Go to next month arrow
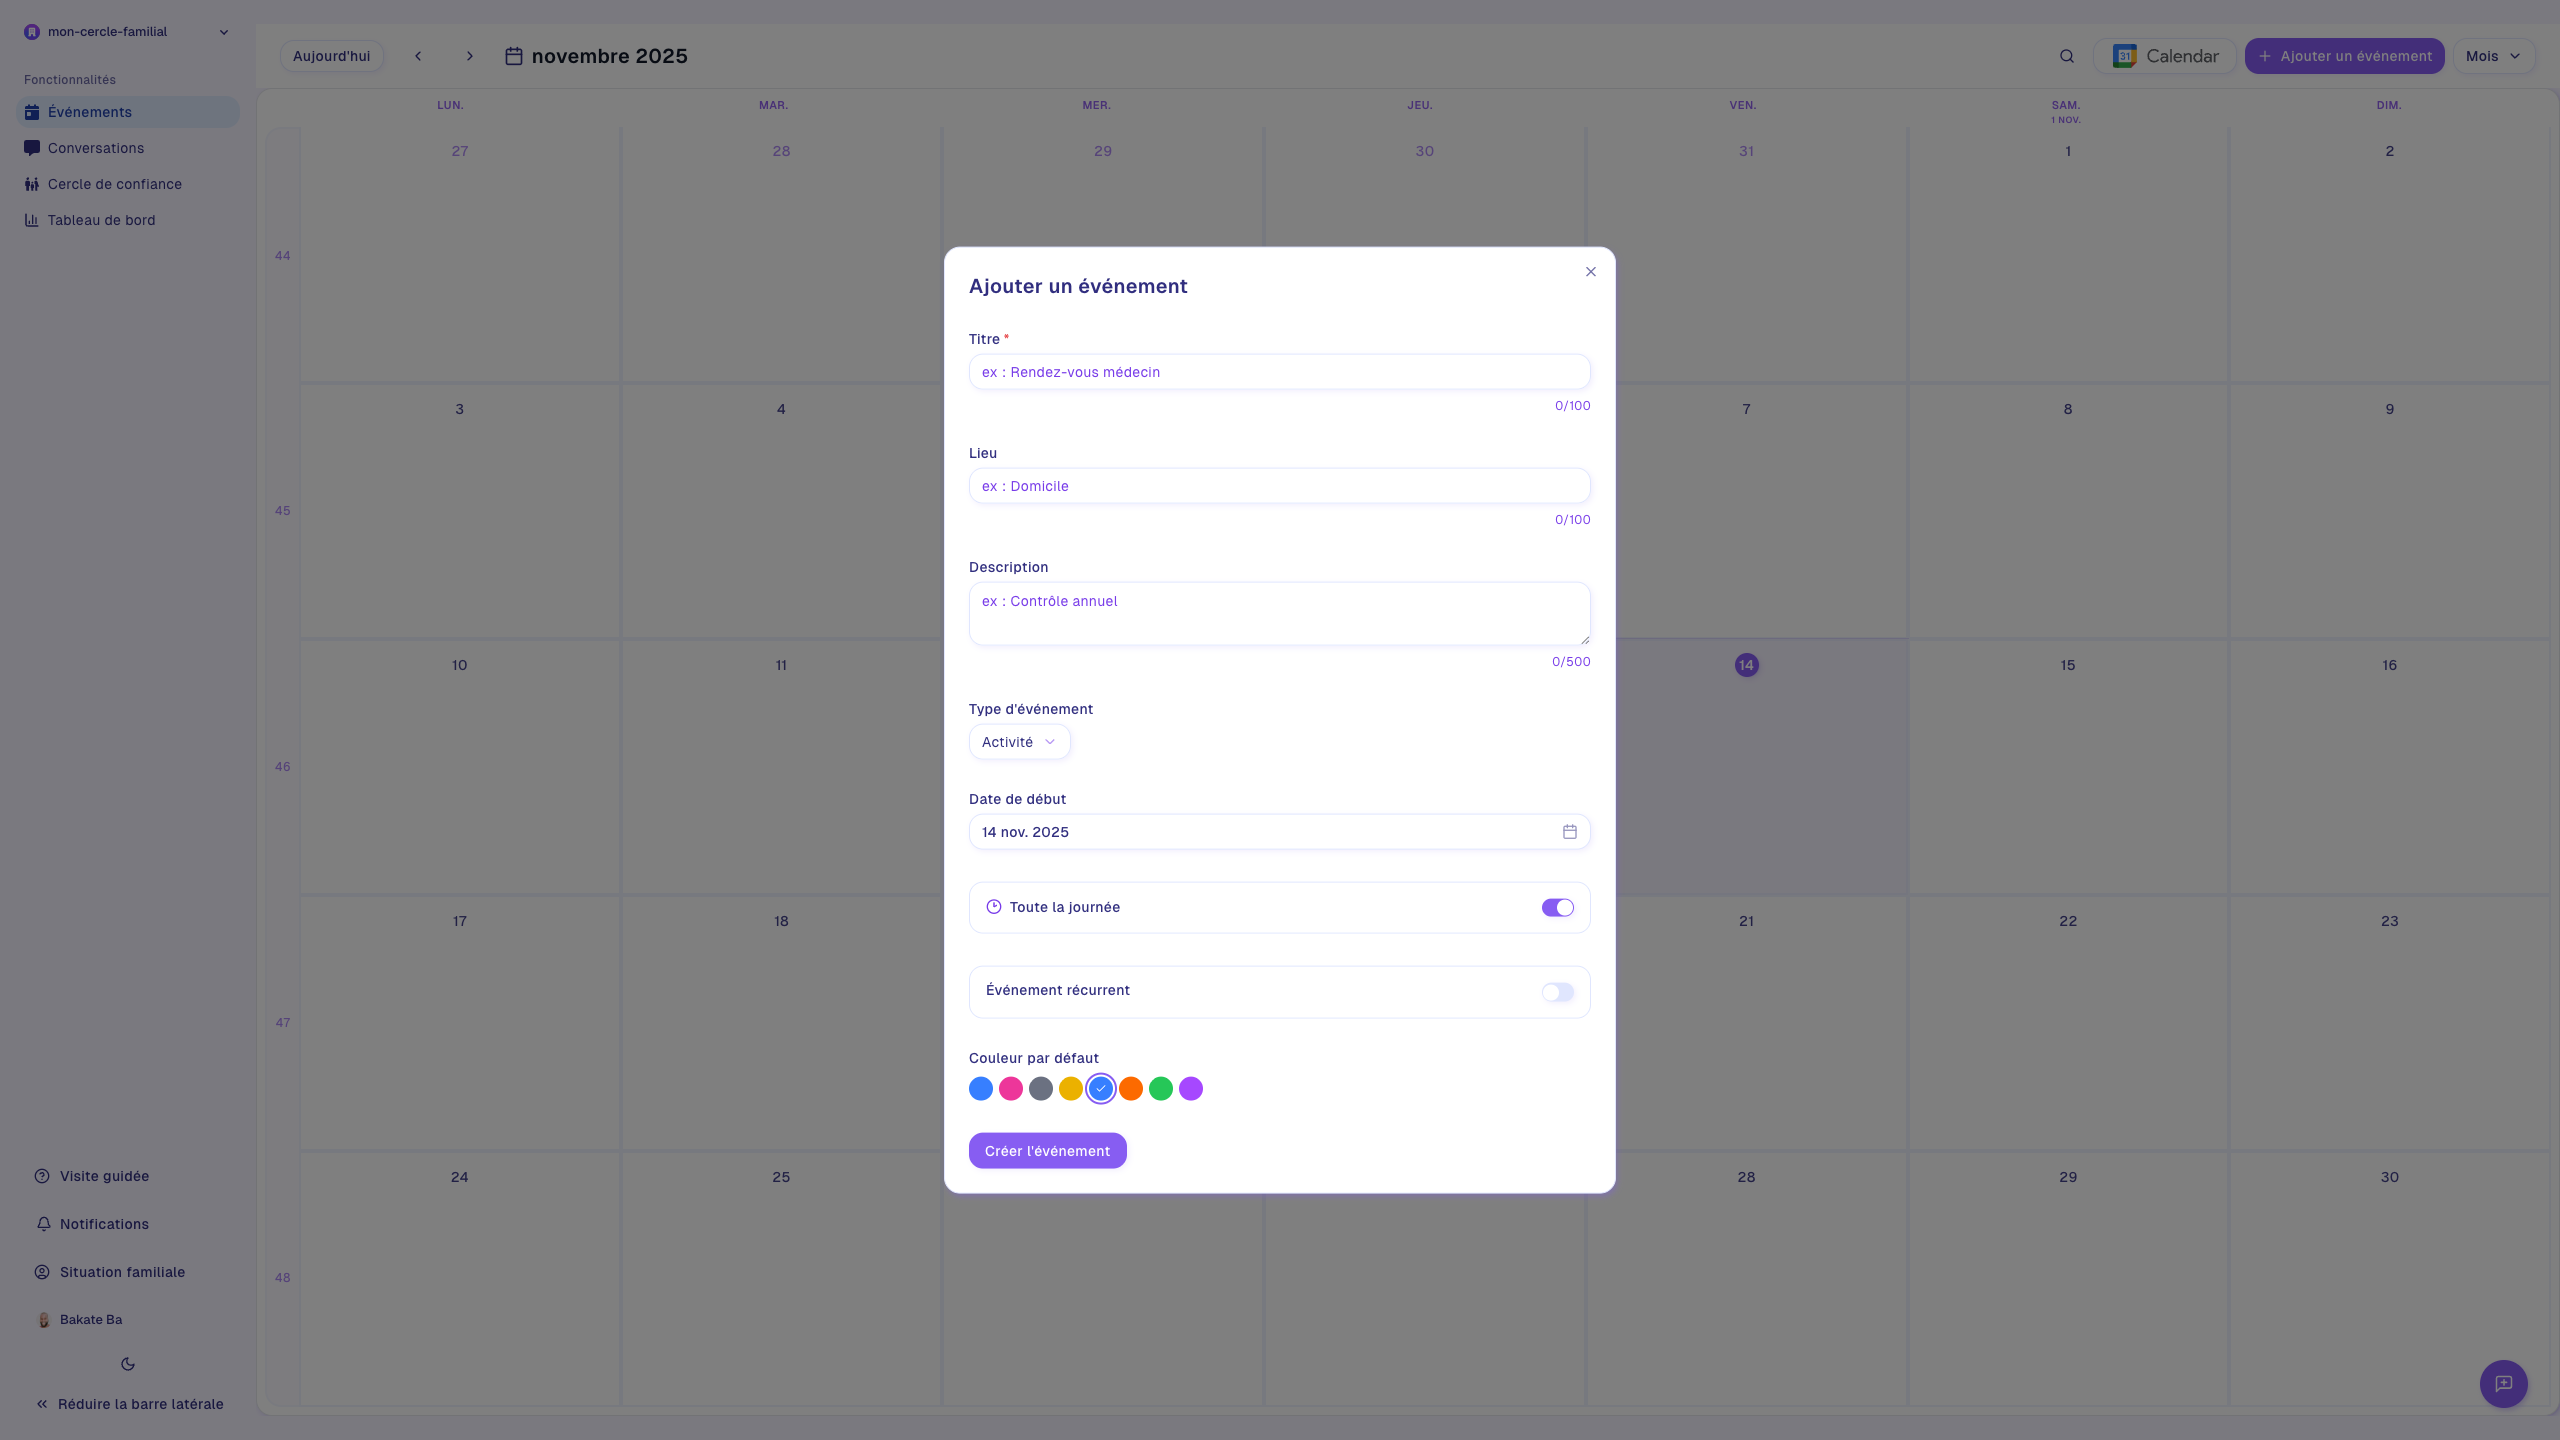This screenshot has width=2560, height=1440. [470, 56]
